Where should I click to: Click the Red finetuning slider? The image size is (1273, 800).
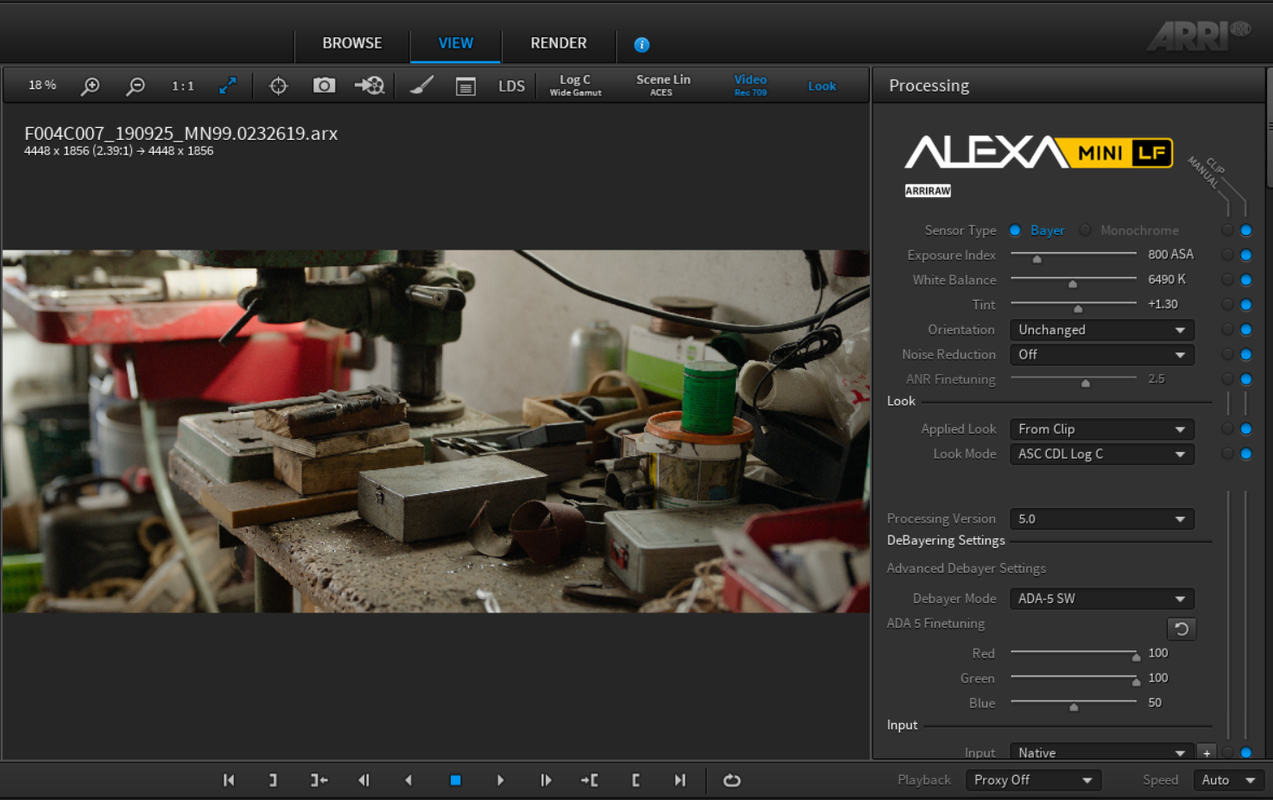(1073, 653)
